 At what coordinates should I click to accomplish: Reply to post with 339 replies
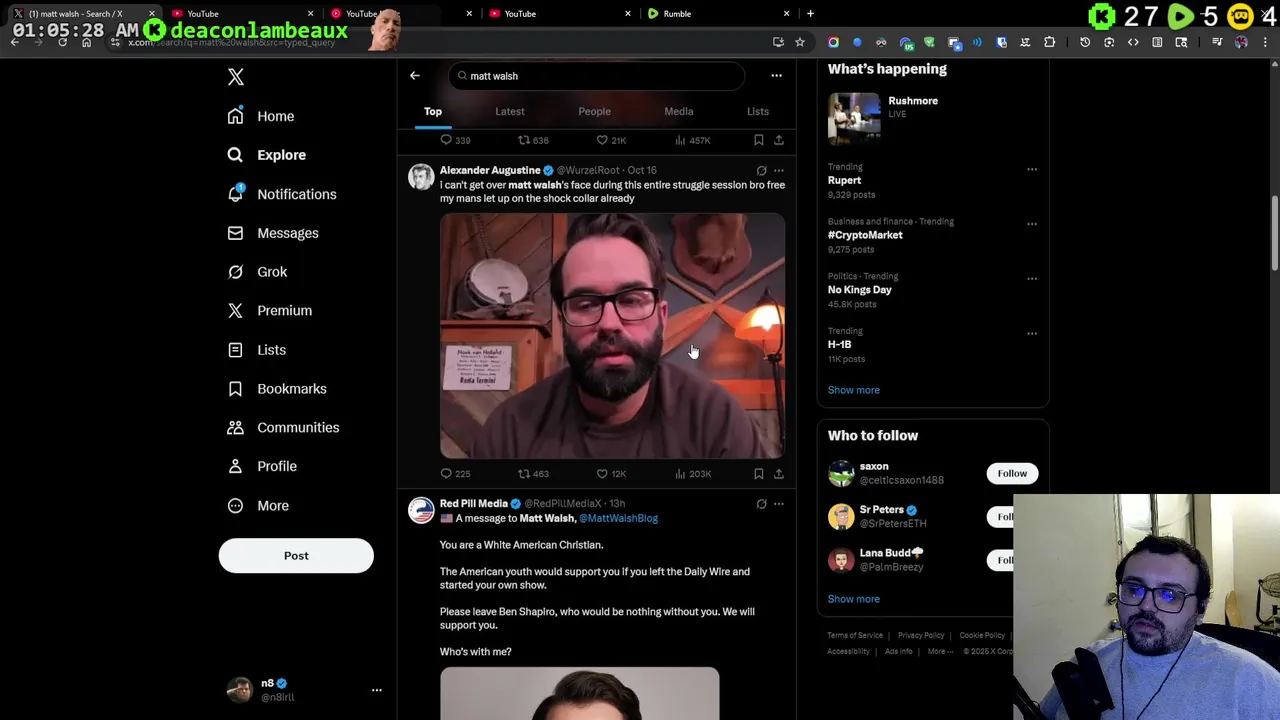[x=456, y=140]
